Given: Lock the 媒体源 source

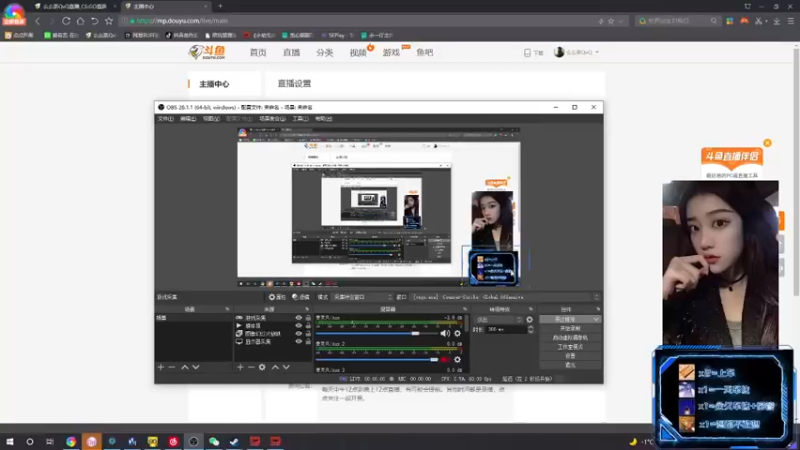Looking at the screenshot, I should click(308, 326).
